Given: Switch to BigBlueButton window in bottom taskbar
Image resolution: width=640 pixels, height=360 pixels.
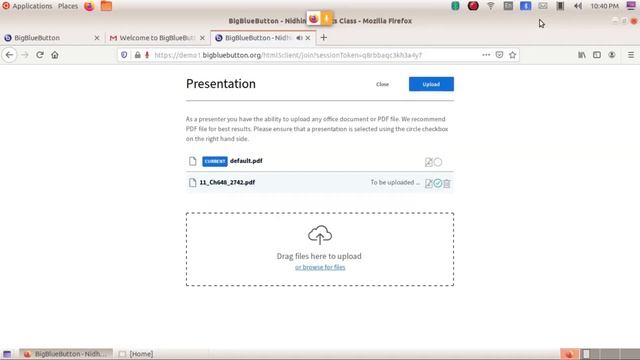Looking at the screenshot, I should [x=66, y=354].
